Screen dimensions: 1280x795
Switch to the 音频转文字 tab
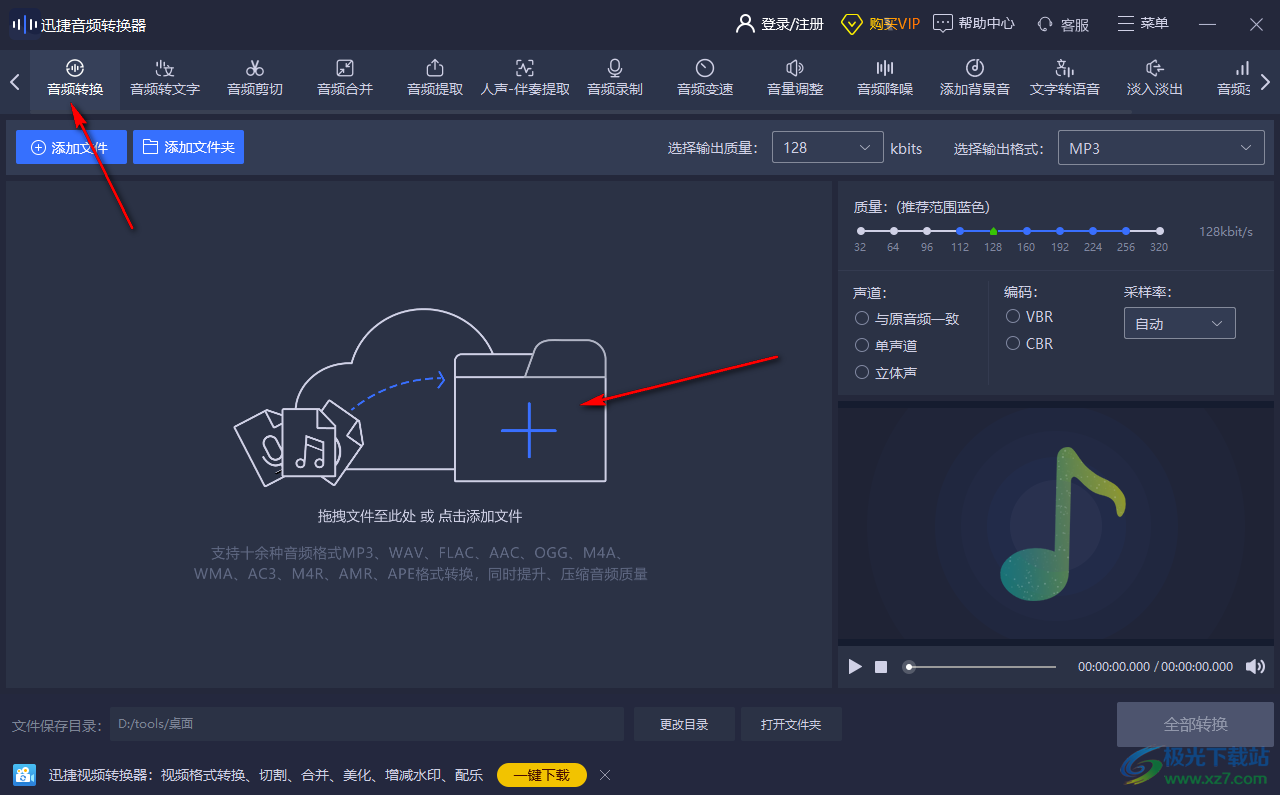[165, 78]
